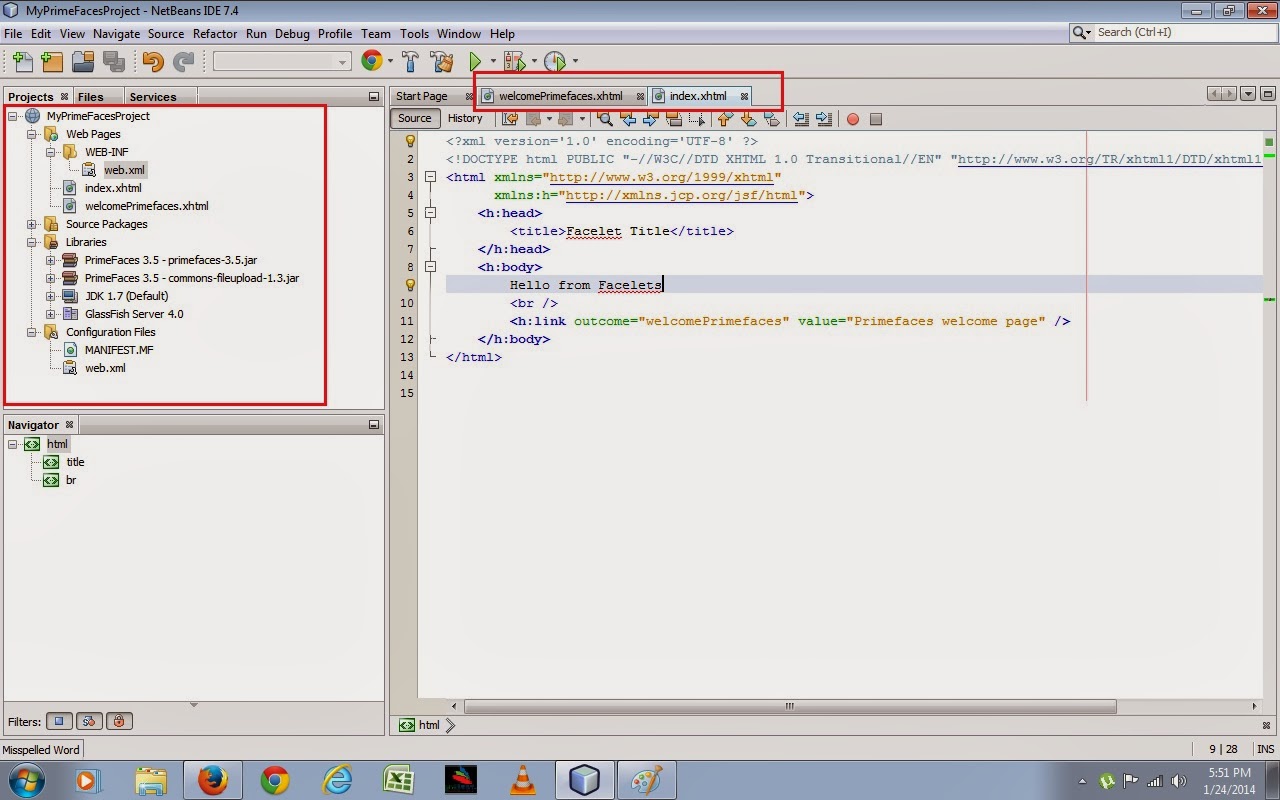The image size is (1280, 800).
Task: Open the File menu
Action: pos(13,33)
